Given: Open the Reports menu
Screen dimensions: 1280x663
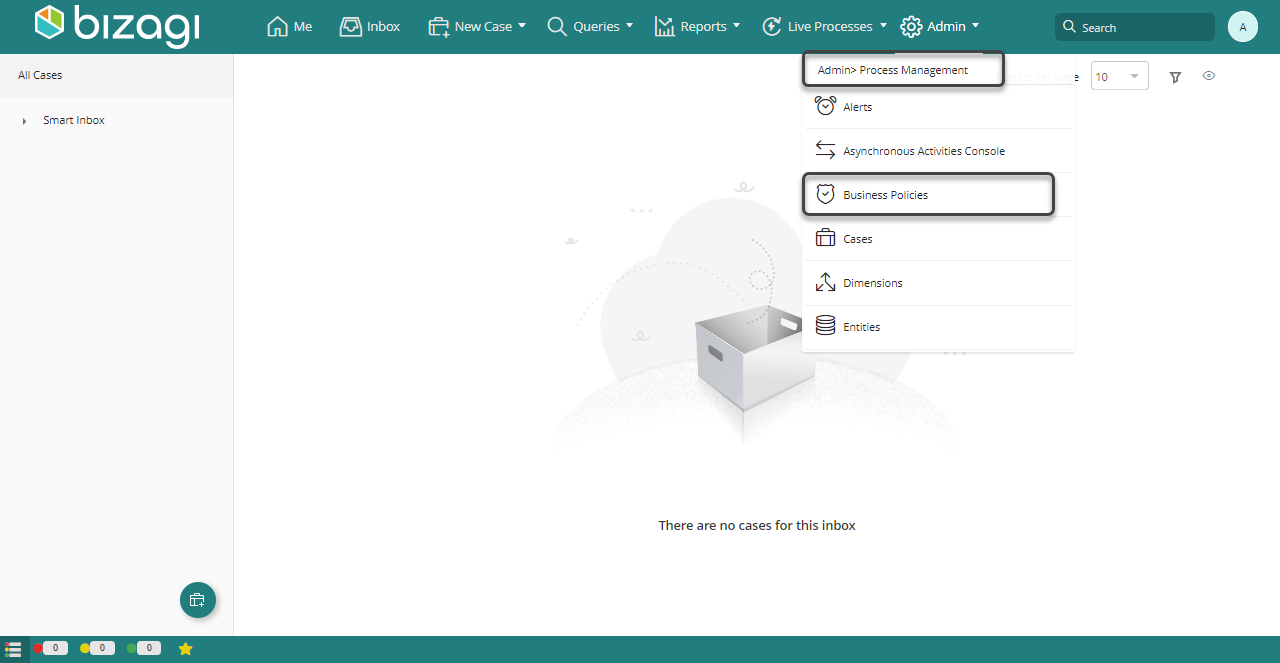Looking at the screenshot, I should click(697, 26).
